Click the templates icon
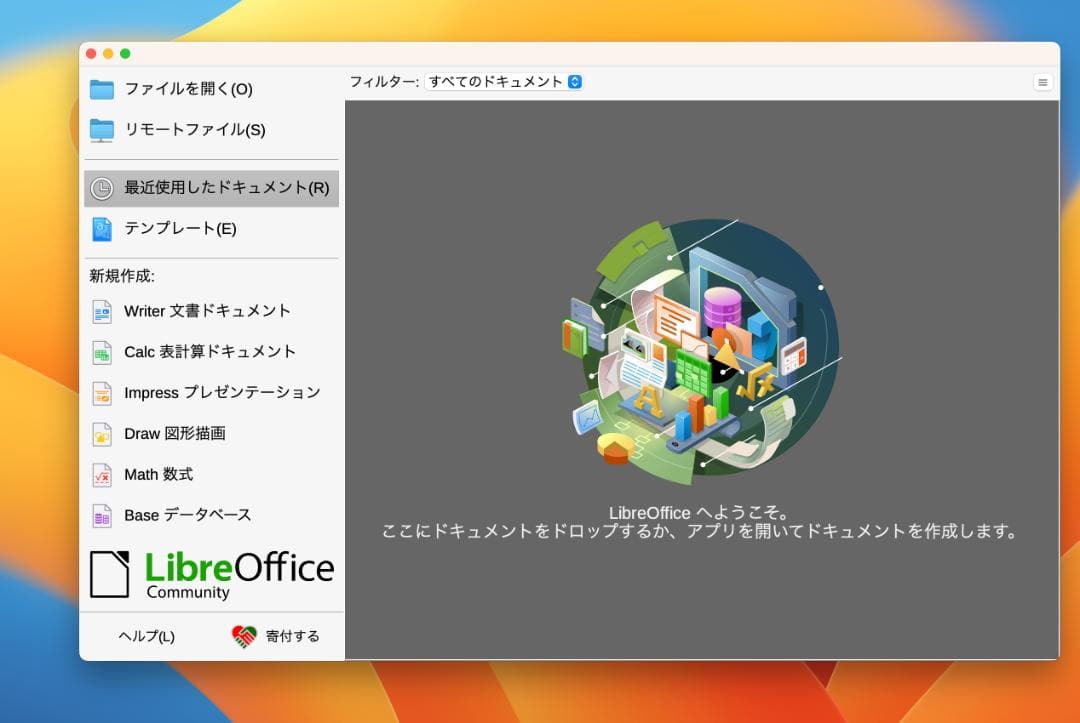Image resolution: width=1080 pixels, height=723 pixels. pos(102,229)
